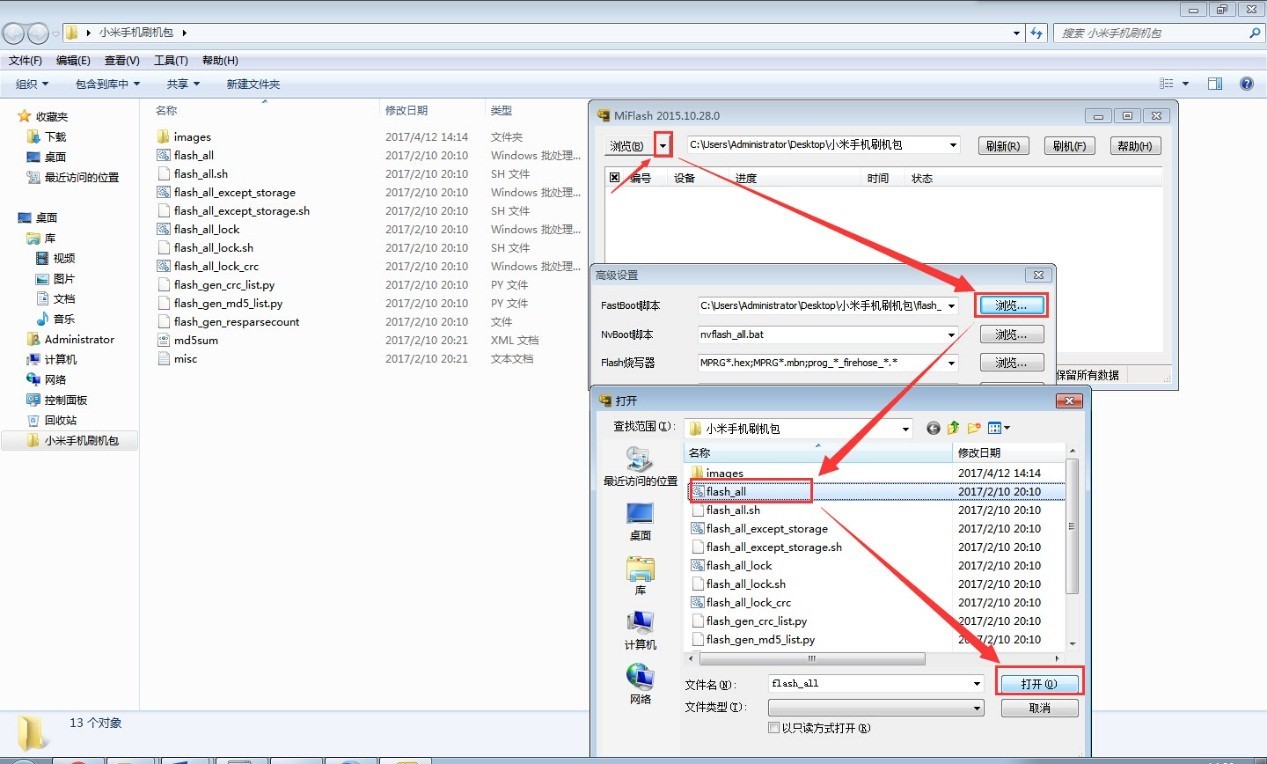Image resolution: width=1267 pixels, height=764 pixels.
Task: Change Explorer view layout icon
Action: 1166,84
